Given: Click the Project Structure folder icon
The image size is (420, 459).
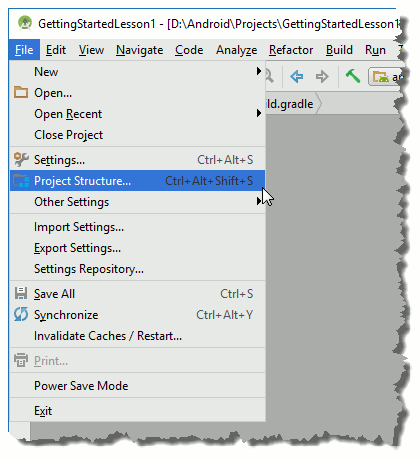Looking at the screenshot, I should (x=21, y=181).
